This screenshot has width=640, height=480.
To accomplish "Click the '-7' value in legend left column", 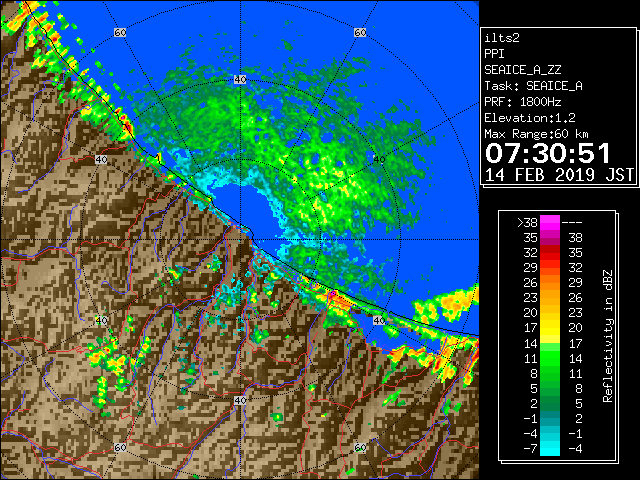I will [x=530, y=449].
